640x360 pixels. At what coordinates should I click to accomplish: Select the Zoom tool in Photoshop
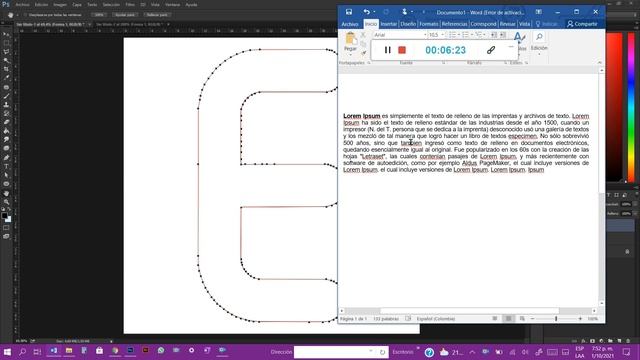tap(6, 202)
